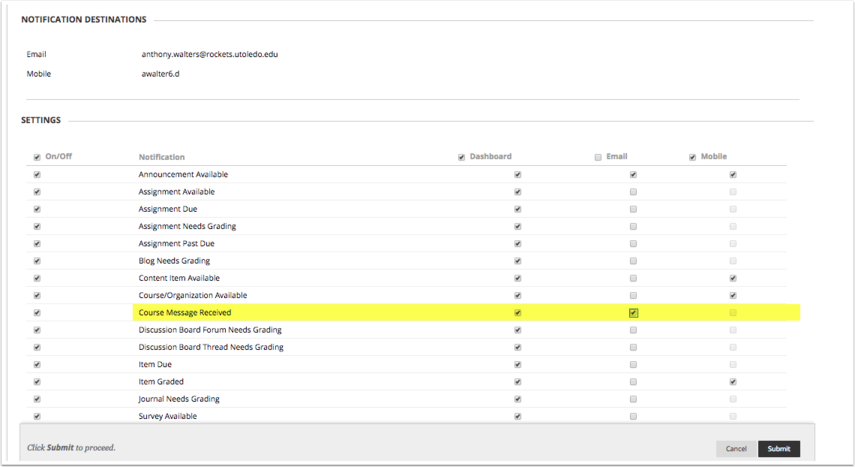
Task: Uncheck Dashboard for Assignment Needs Grading
Action: pyautogui.click(x=517, y=226)
